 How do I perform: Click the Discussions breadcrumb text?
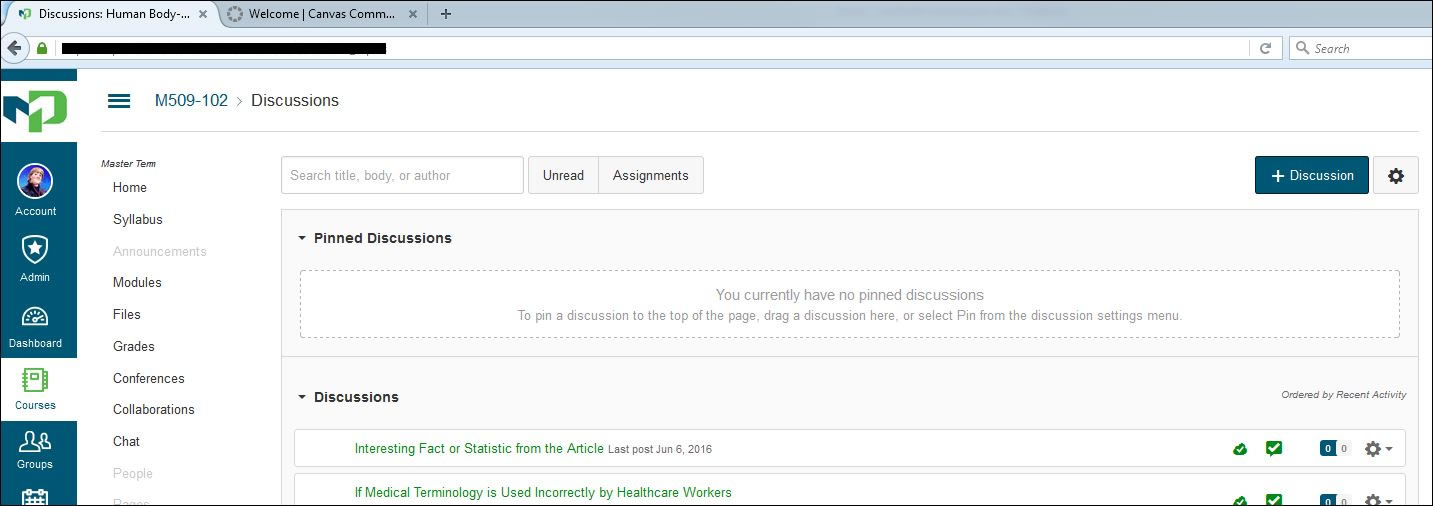(295, 100)
